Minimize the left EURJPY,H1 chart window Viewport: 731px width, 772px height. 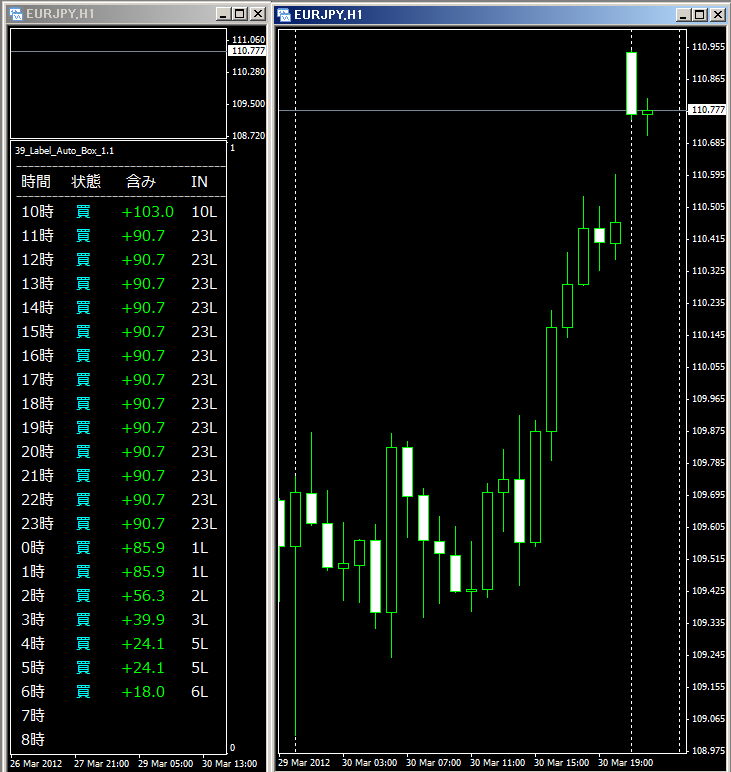click(x=221, y=14)
